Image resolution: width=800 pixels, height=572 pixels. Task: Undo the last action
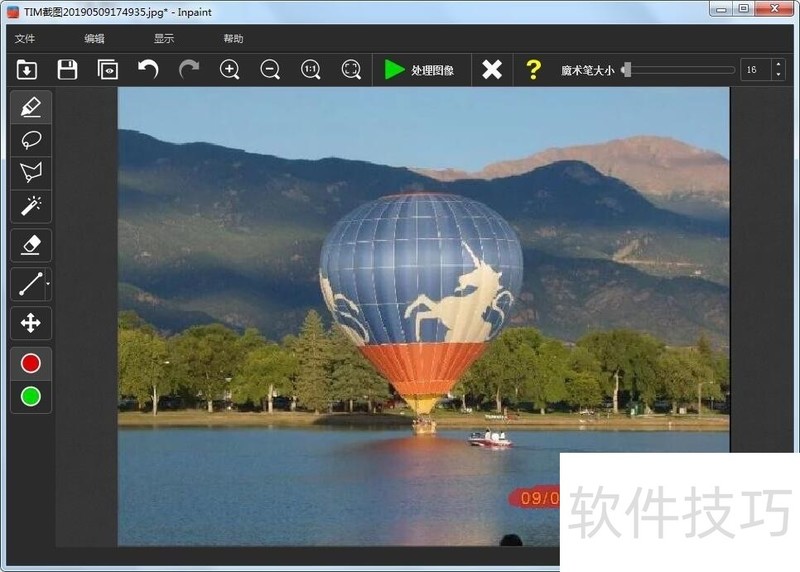pyautogui.click(x=148, y=69)
